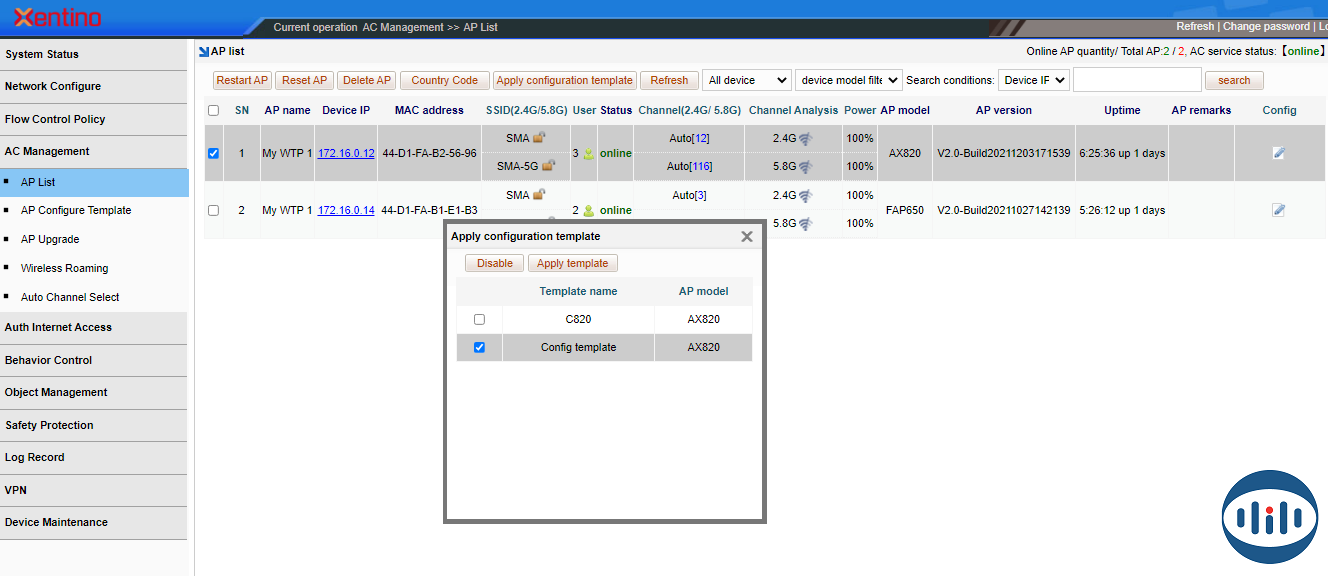Open the All device dropdown
The height and width of the screenshot is (576, 1328).
tap(746, 80)
